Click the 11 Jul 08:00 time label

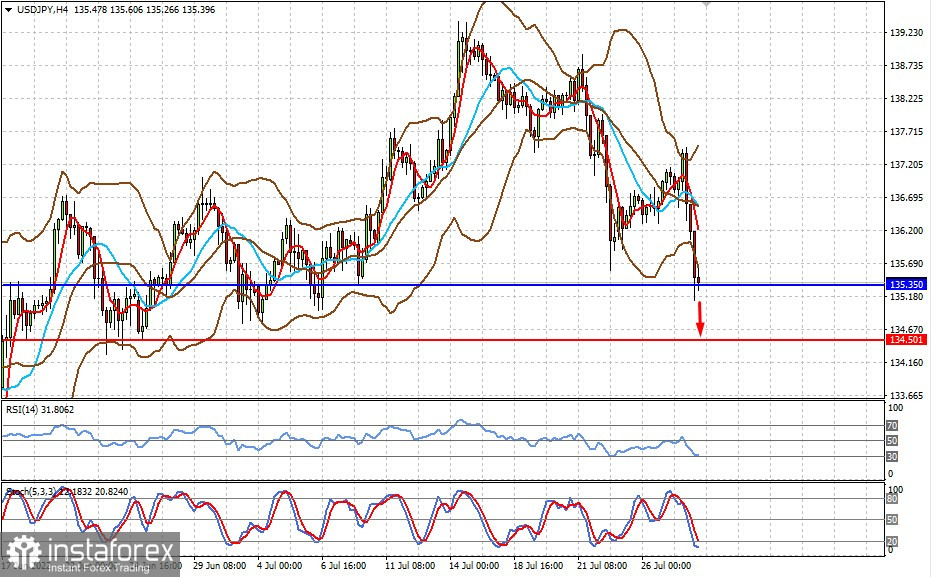tap(410, 566)
